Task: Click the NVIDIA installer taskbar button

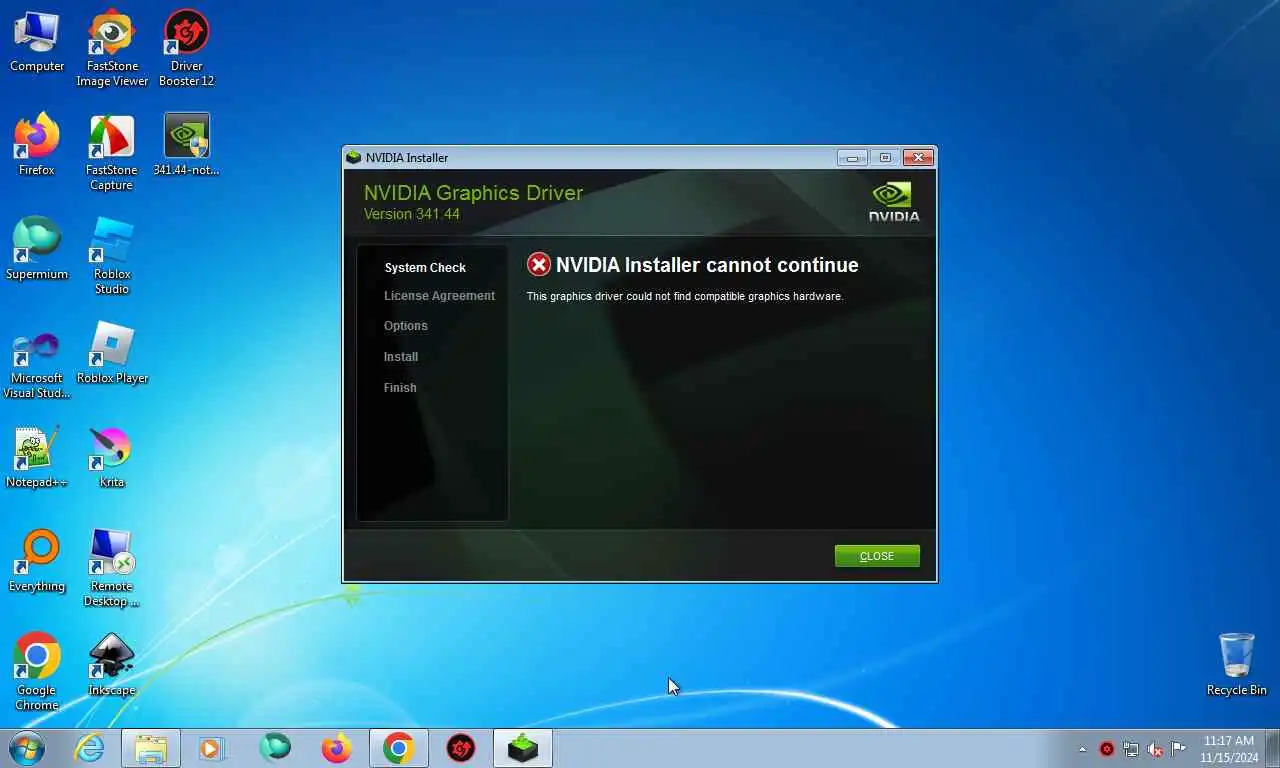Action: pyautogui.click(x=523, y=748)
